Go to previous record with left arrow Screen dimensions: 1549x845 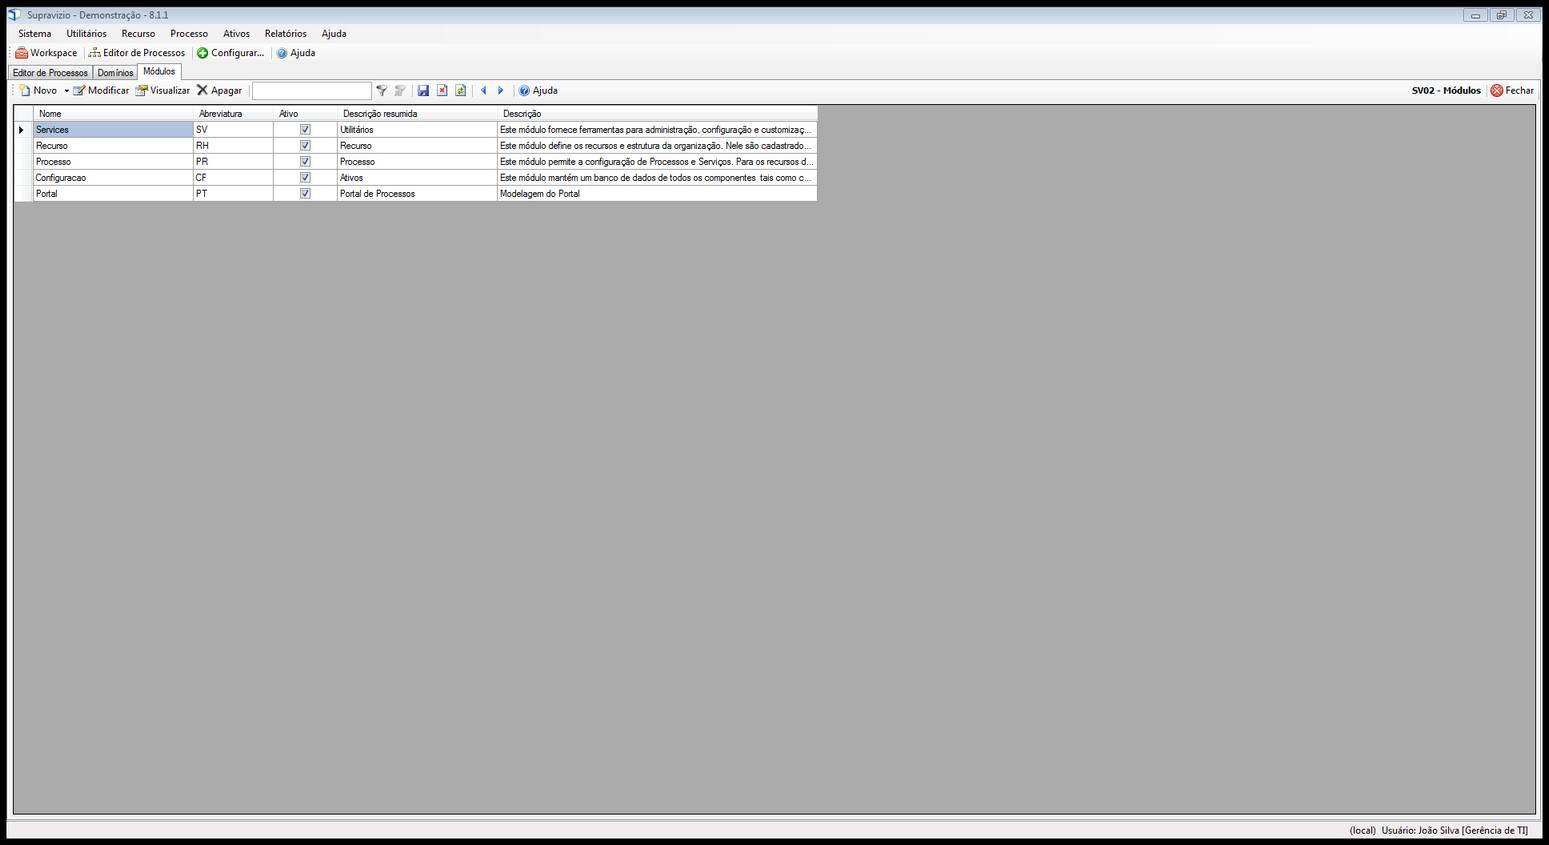tap(483, 90)
